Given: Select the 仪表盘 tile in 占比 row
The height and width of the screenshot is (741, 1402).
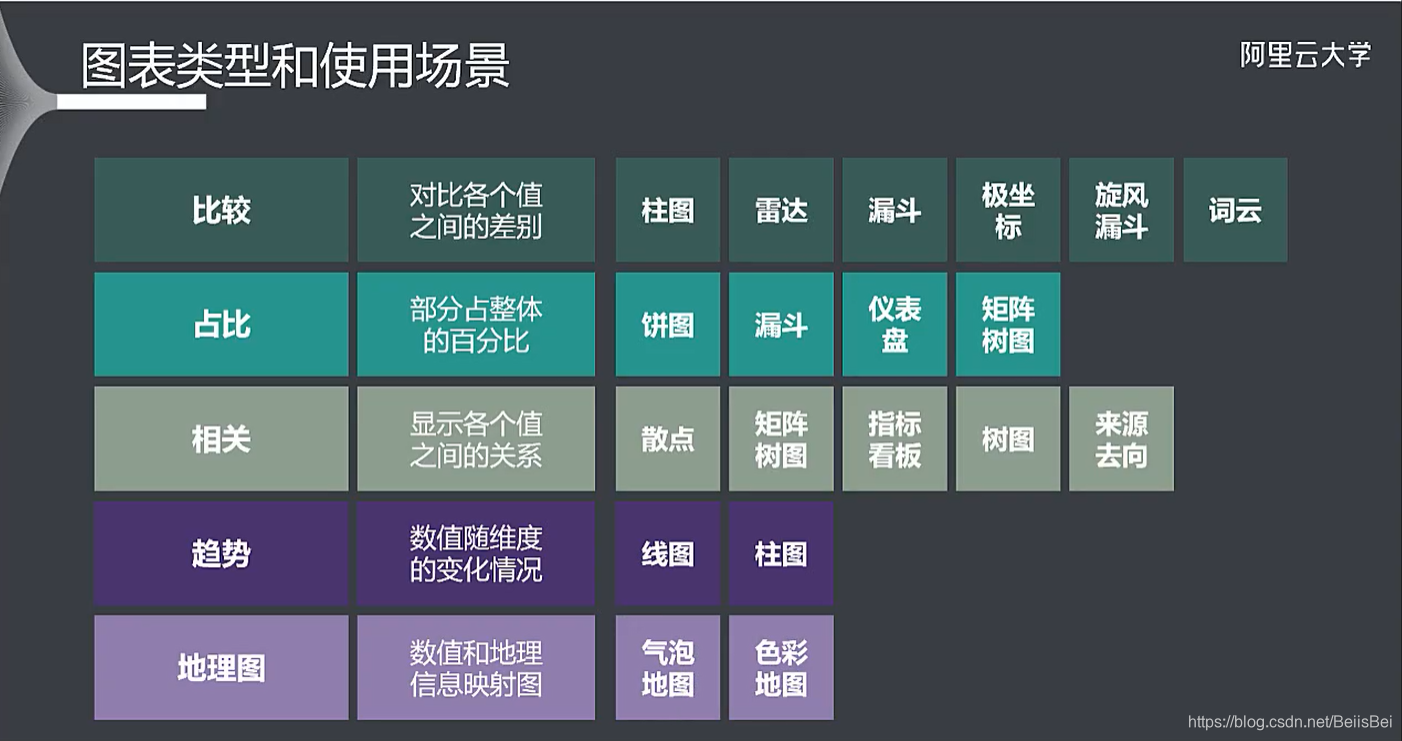Looking at the screenshot, I should click(x=894, y=324).
